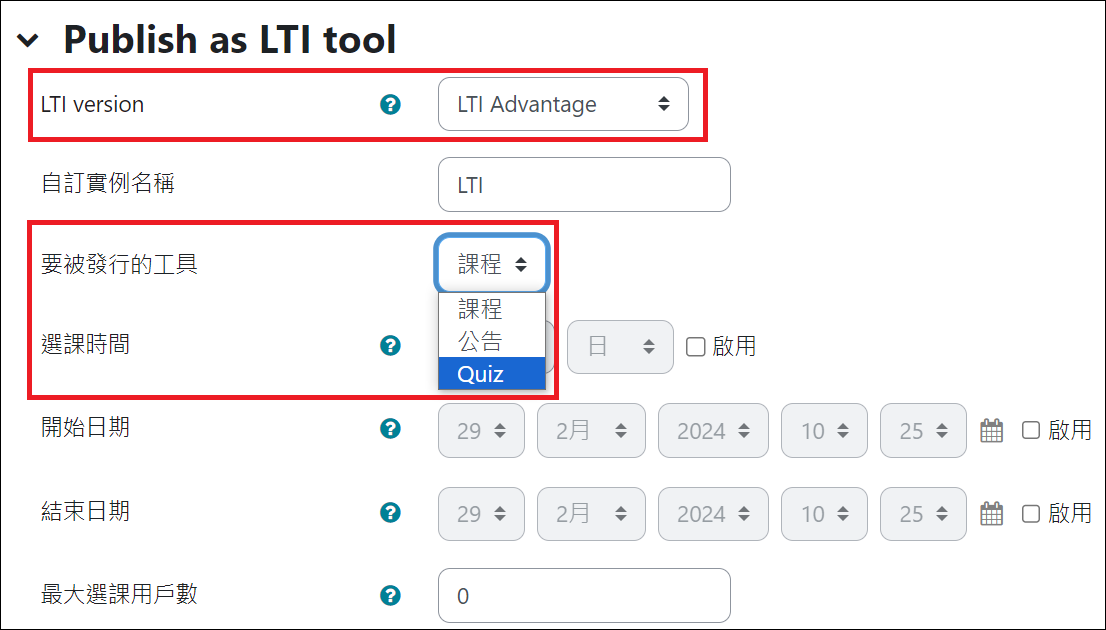Viewport: 1106px width, 630px height.
Task: Check 啟用 next to 結束日期
Action: pos(1029,513)
